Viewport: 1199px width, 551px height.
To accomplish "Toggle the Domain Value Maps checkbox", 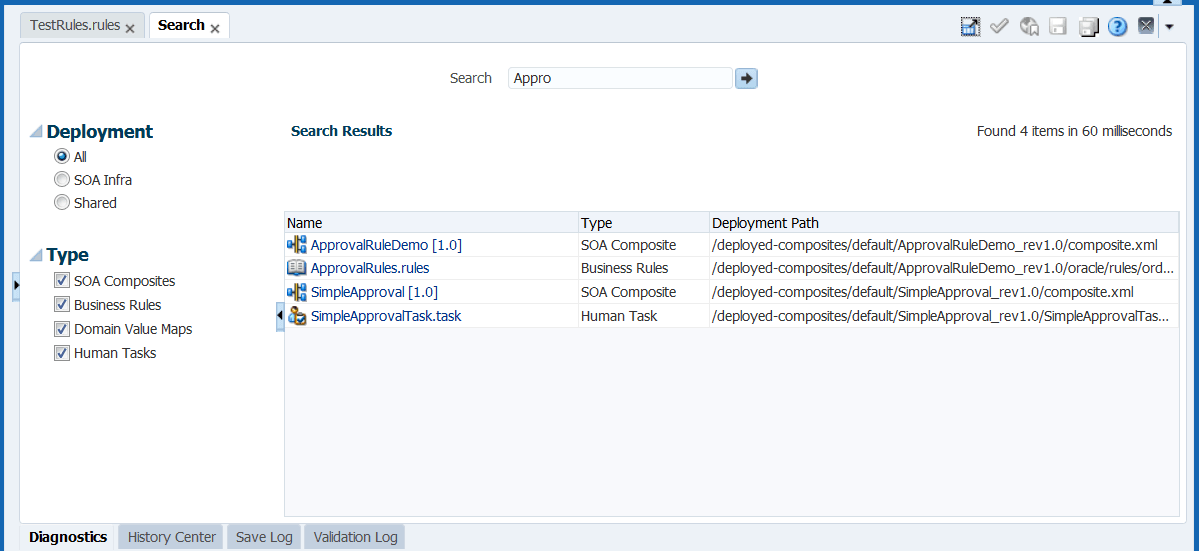I will tap(62, 329).
